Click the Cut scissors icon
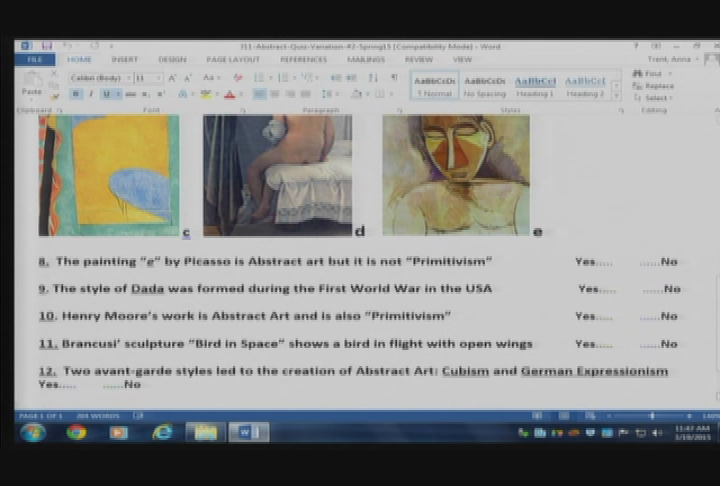Viewport: 720px width, 486px height. tap(54, 73)
